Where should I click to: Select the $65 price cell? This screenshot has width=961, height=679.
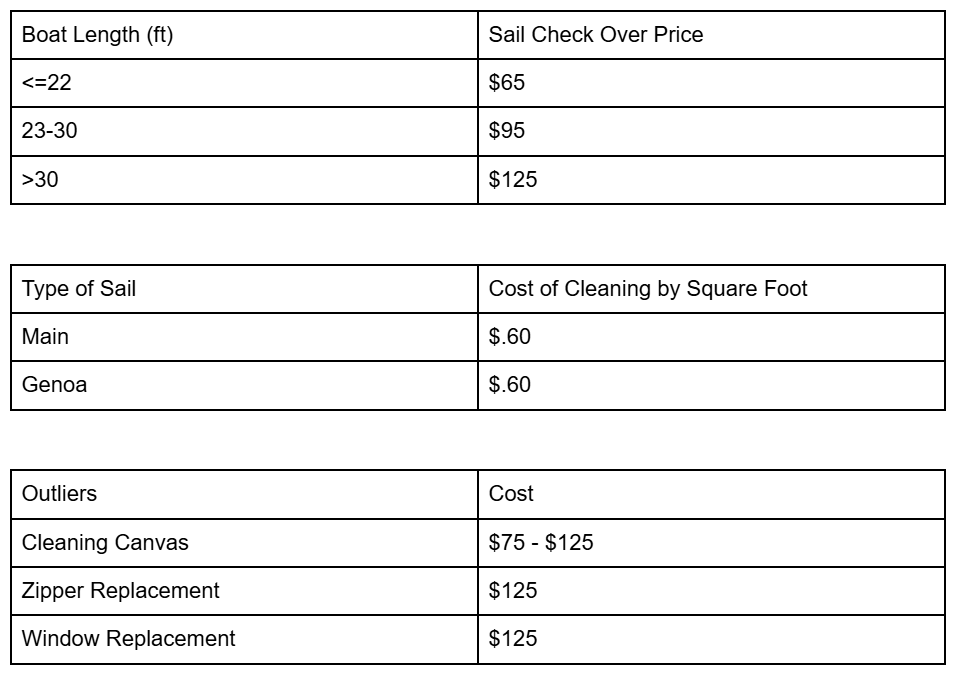click(712, 83)
